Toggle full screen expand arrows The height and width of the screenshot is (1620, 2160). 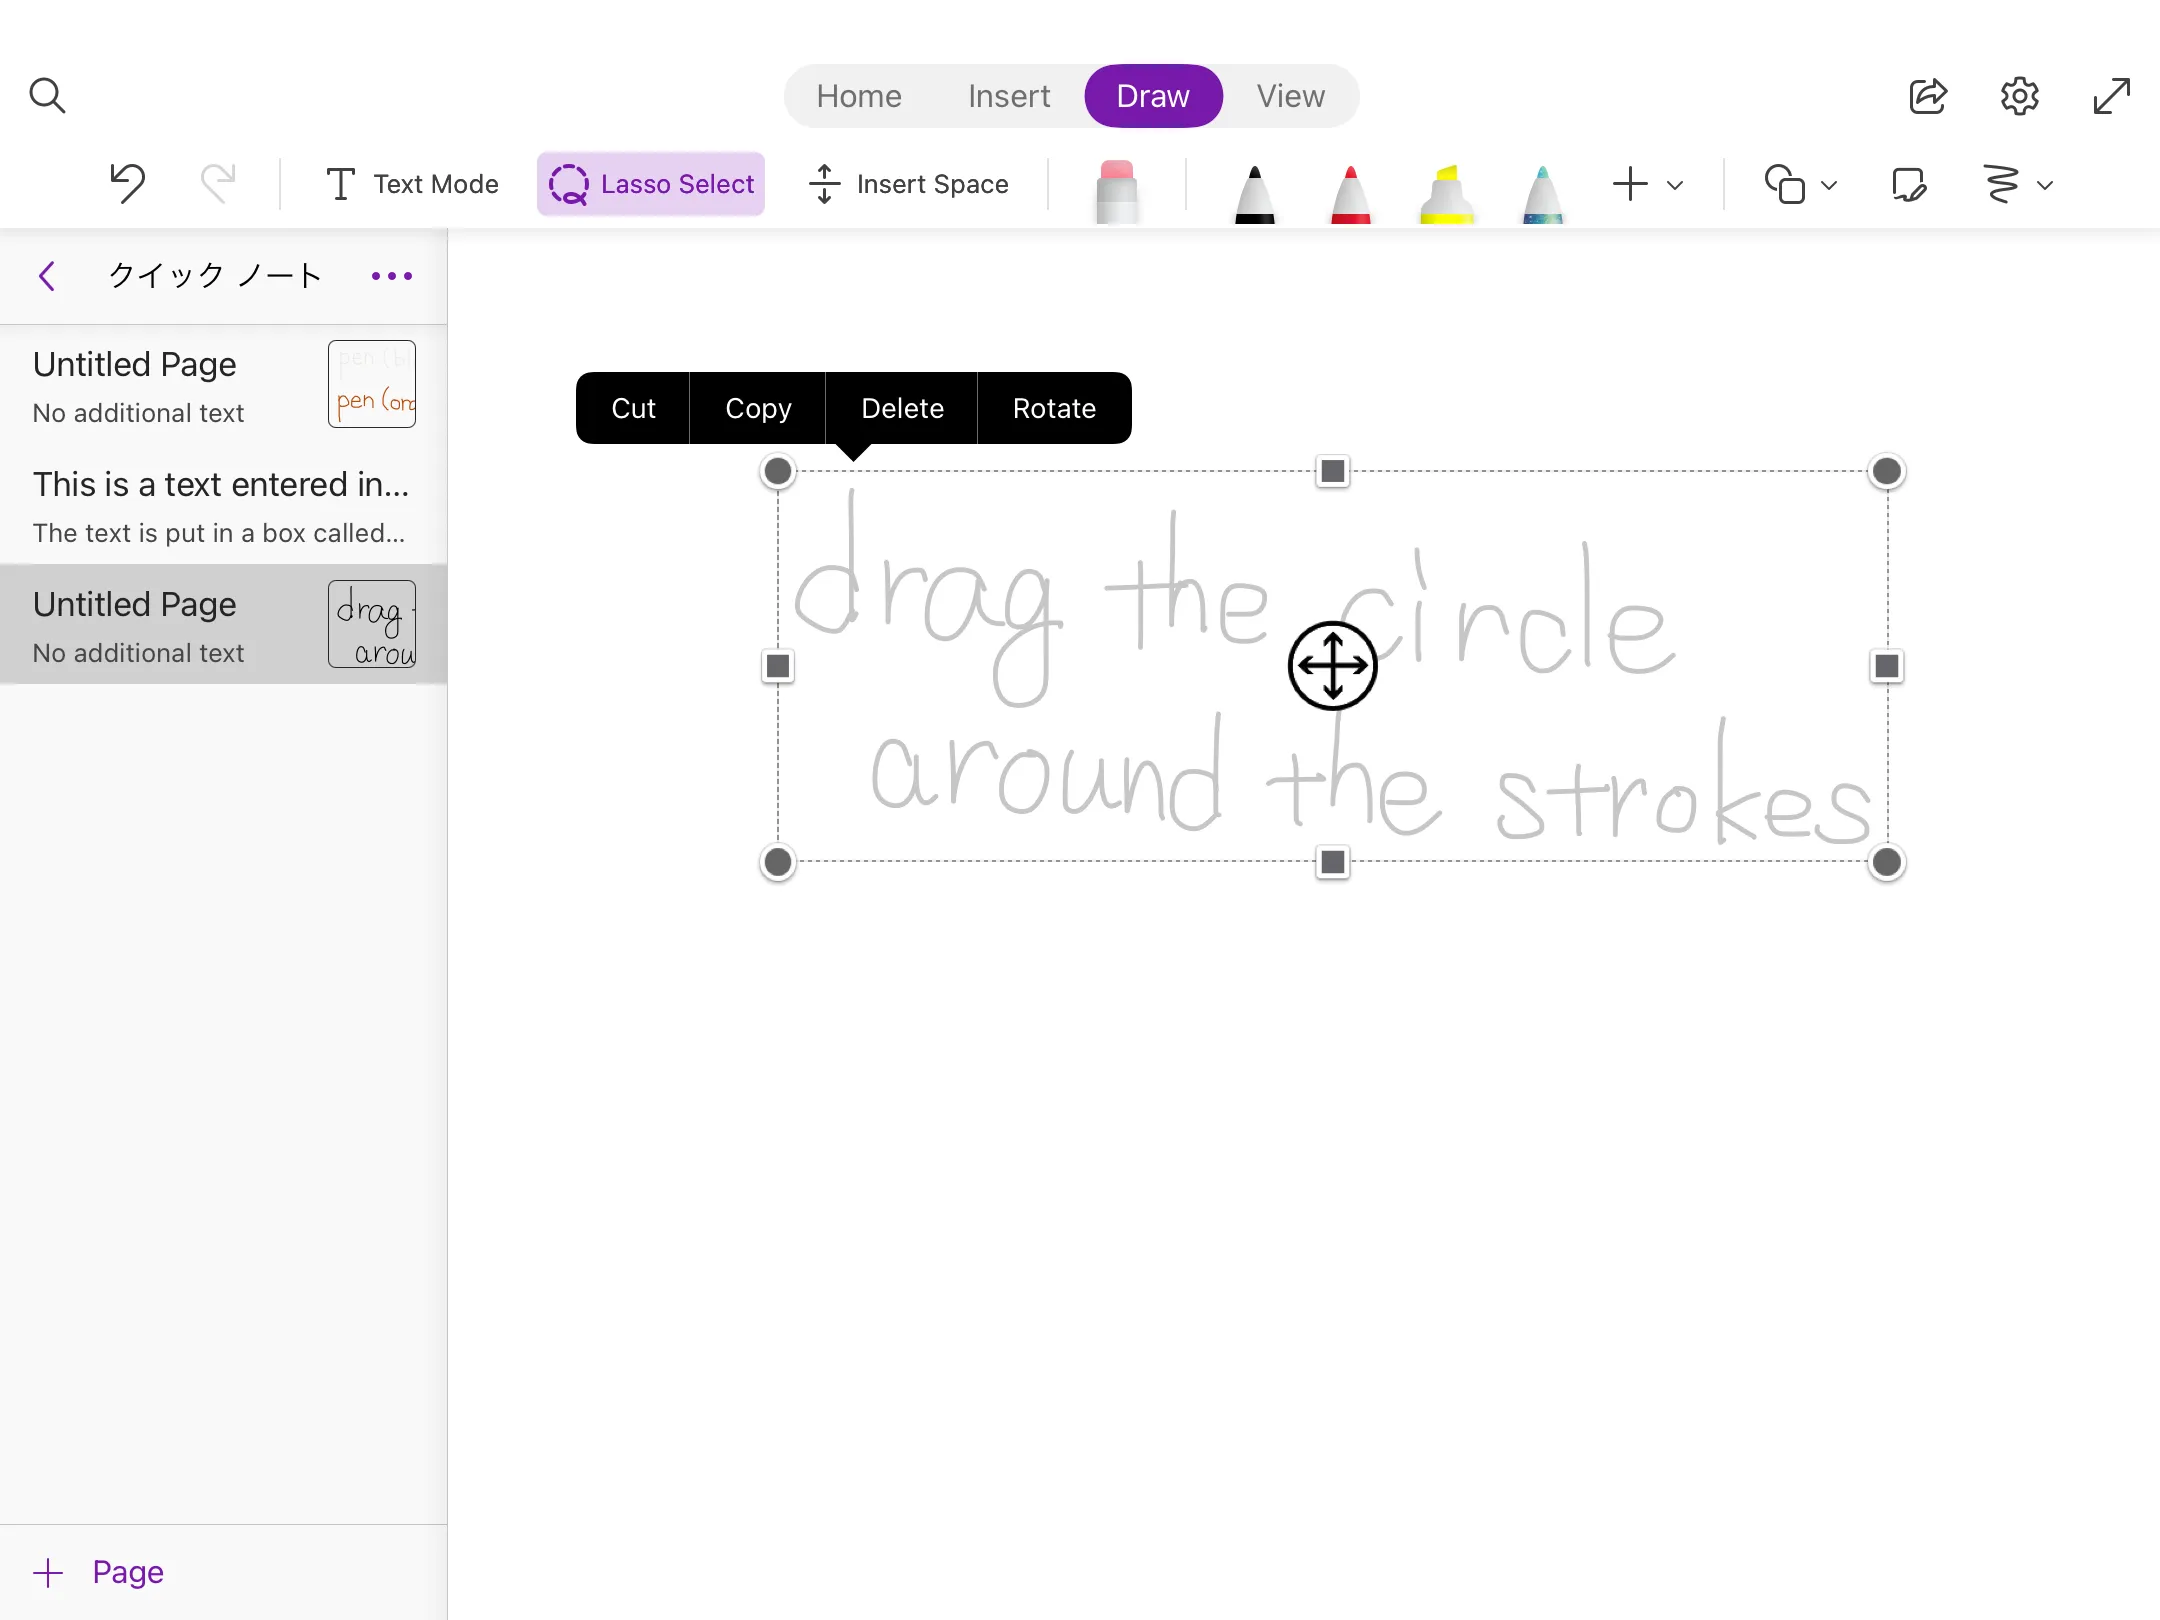[2111, 96]
